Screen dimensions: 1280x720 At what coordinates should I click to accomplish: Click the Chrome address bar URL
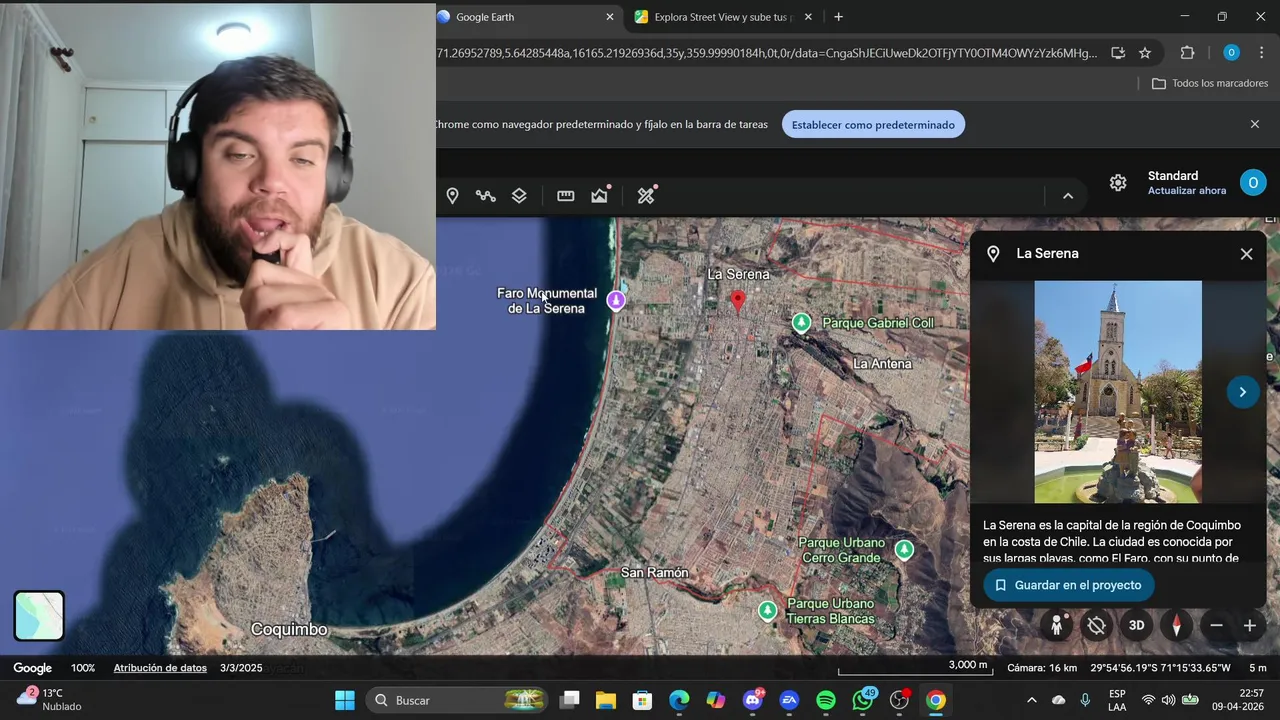(x=767, y=53)
